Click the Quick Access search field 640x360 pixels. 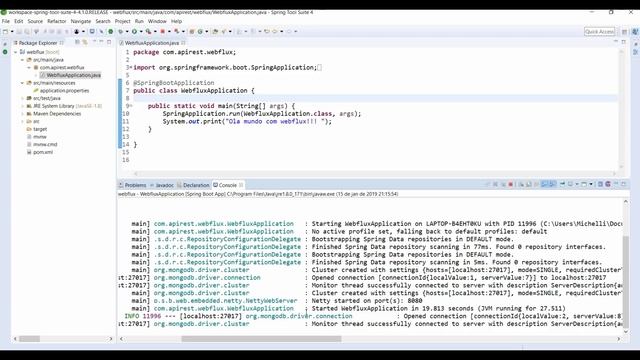tap(600, 31)
